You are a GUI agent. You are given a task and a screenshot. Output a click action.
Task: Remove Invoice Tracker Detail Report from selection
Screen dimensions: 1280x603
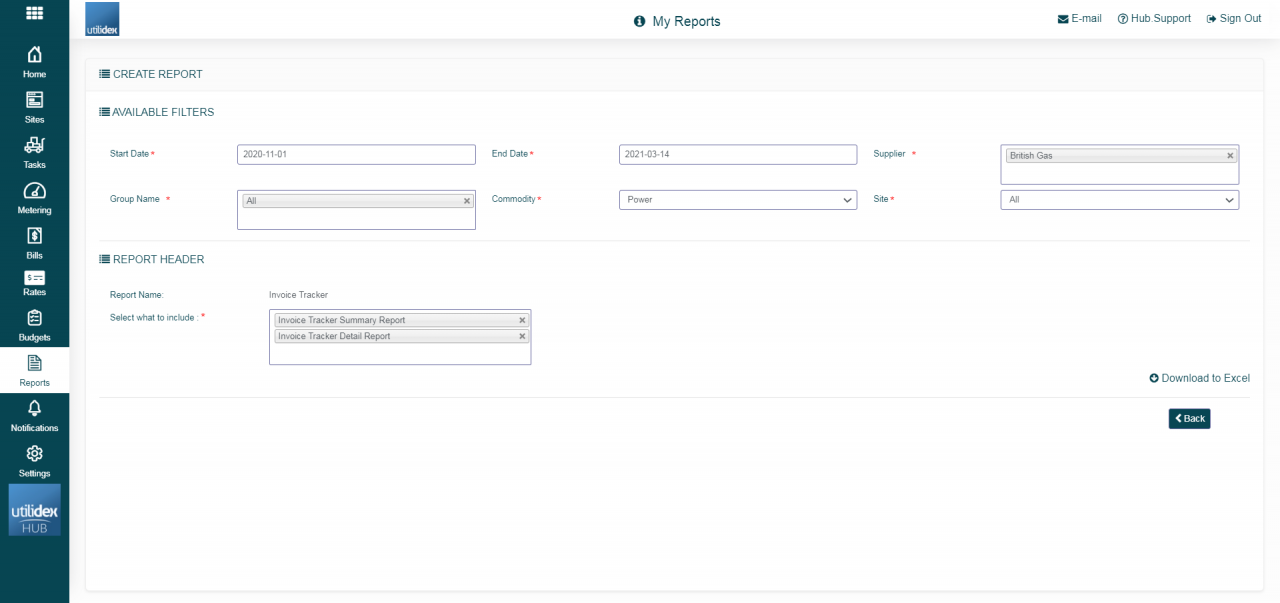tap(521, 336)
